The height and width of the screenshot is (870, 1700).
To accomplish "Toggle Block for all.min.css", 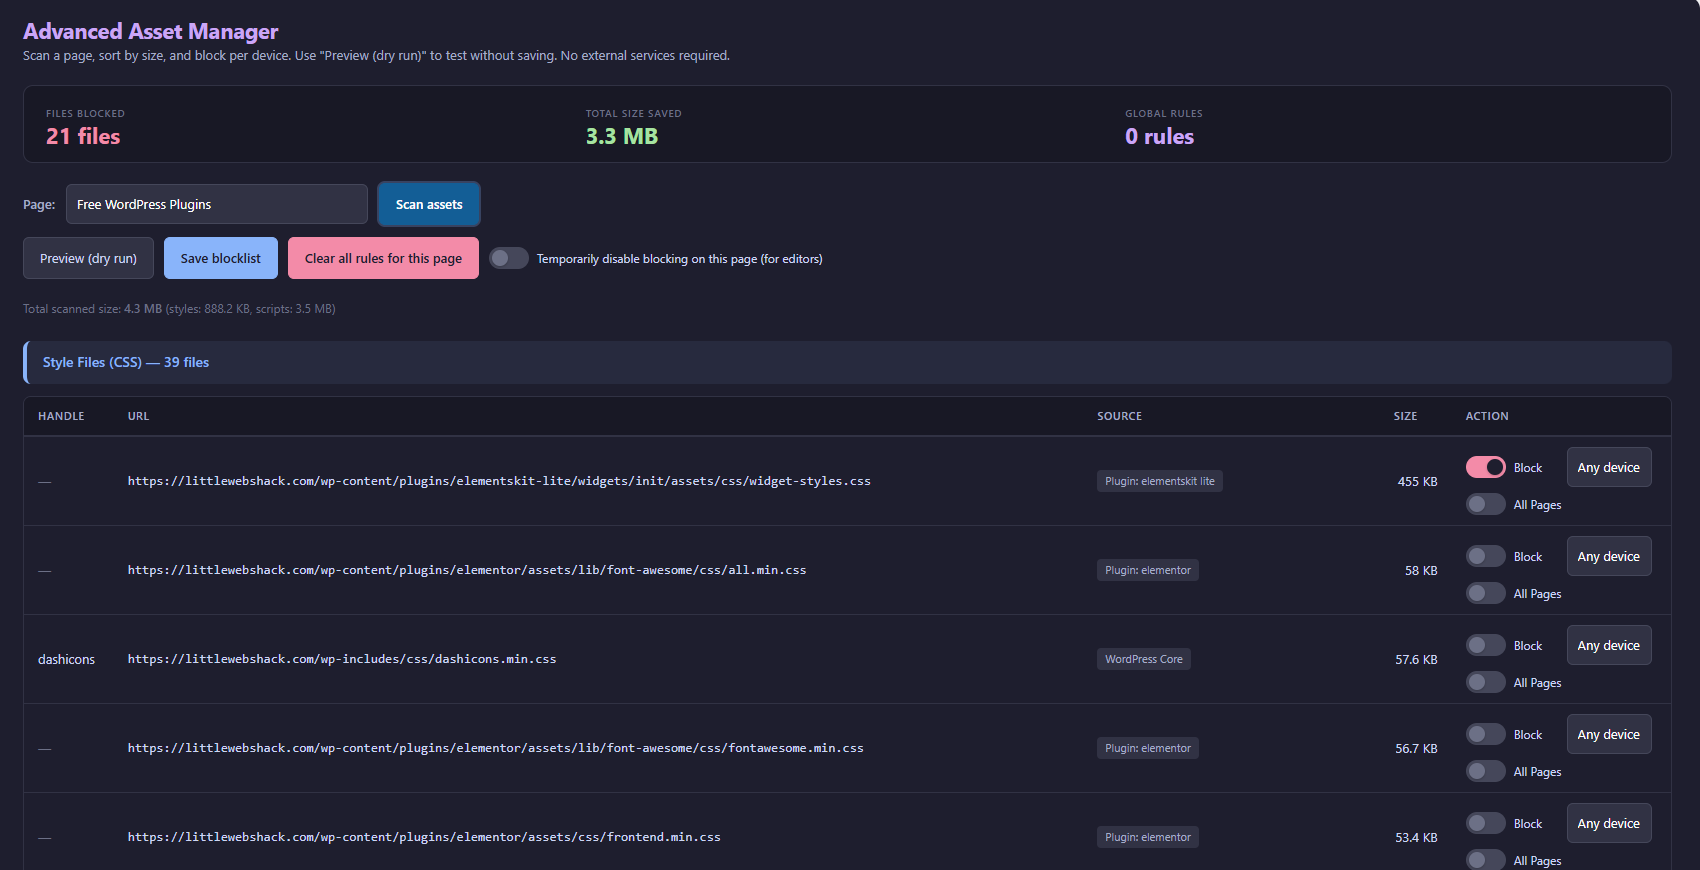I will 1485,556.
